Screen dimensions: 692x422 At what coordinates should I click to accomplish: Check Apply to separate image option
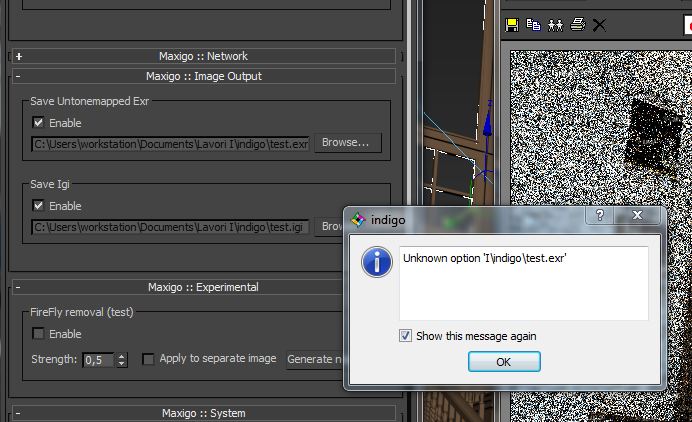[149, 359]
